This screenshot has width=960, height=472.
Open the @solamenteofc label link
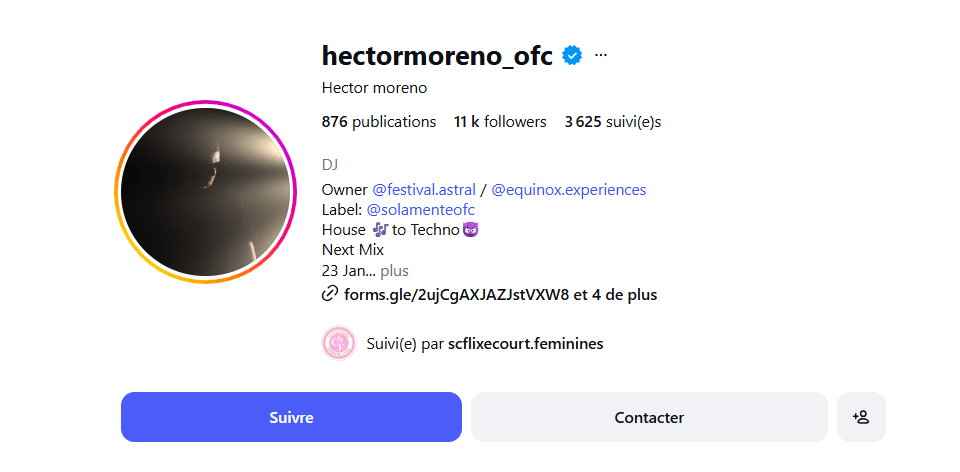tap(421, 210)
